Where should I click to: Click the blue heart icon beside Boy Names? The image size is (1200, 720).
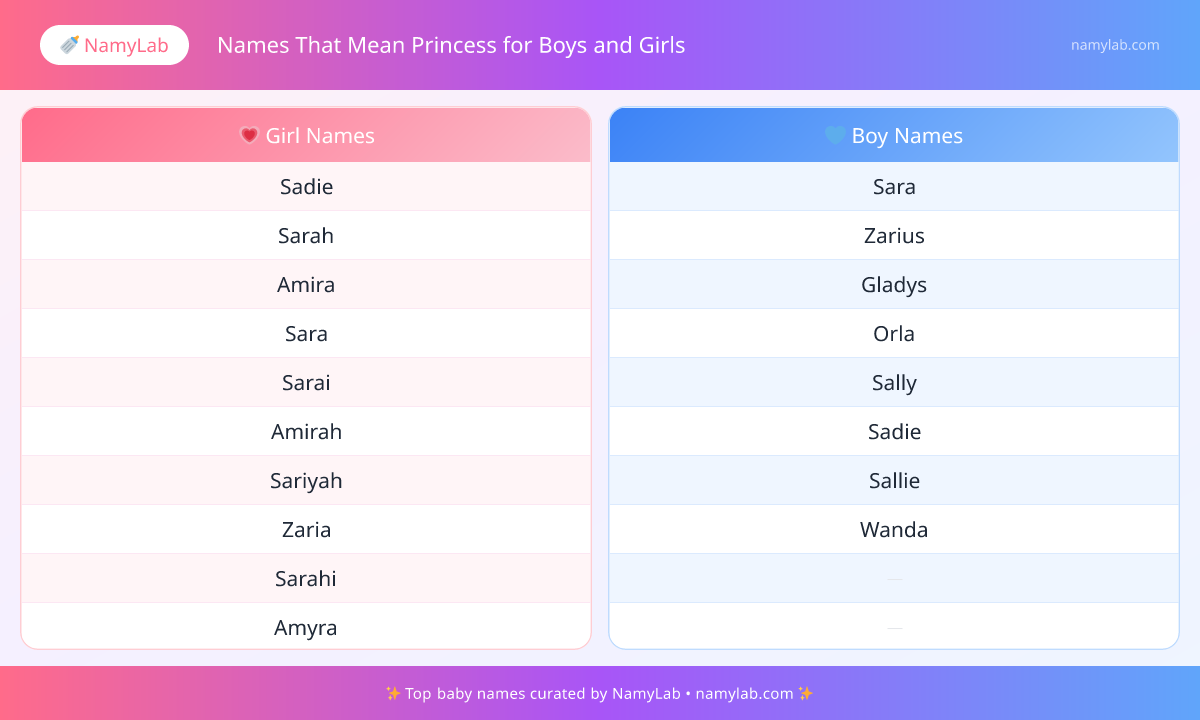click(x=835, y=135)
